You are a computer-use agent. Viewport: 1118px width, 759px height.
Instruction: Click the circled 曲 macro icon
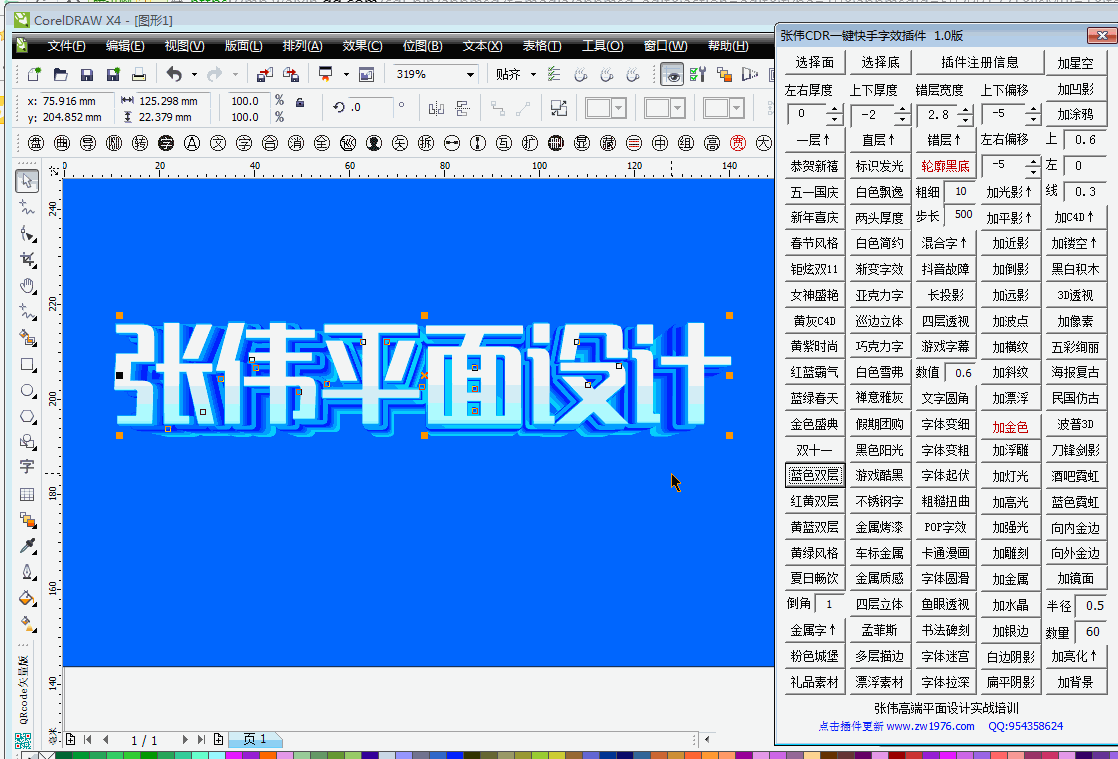pyautogui.click(x=62, y=143)
